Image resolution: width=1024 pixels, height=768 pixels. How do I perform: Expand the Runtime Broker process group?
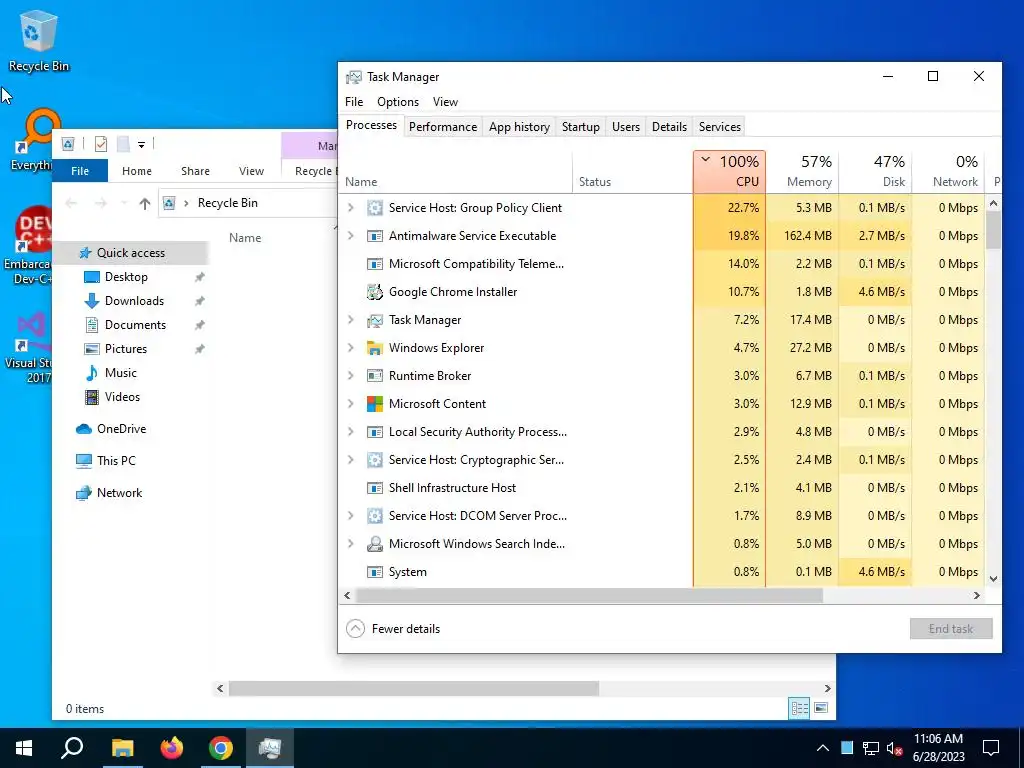click(x=351, y=376)
